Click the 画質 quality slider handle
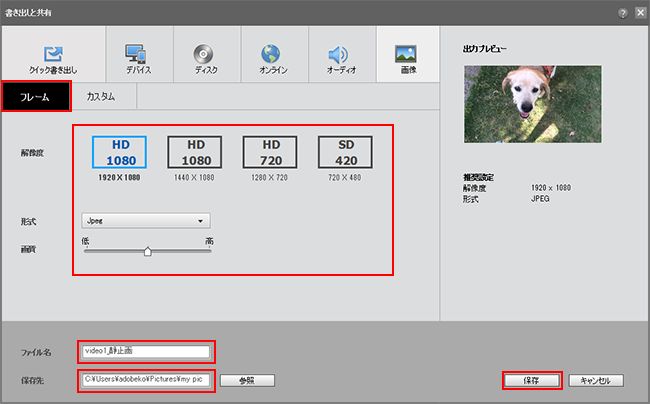The height and width of the screenshot is (404, 650). [148, 251]
